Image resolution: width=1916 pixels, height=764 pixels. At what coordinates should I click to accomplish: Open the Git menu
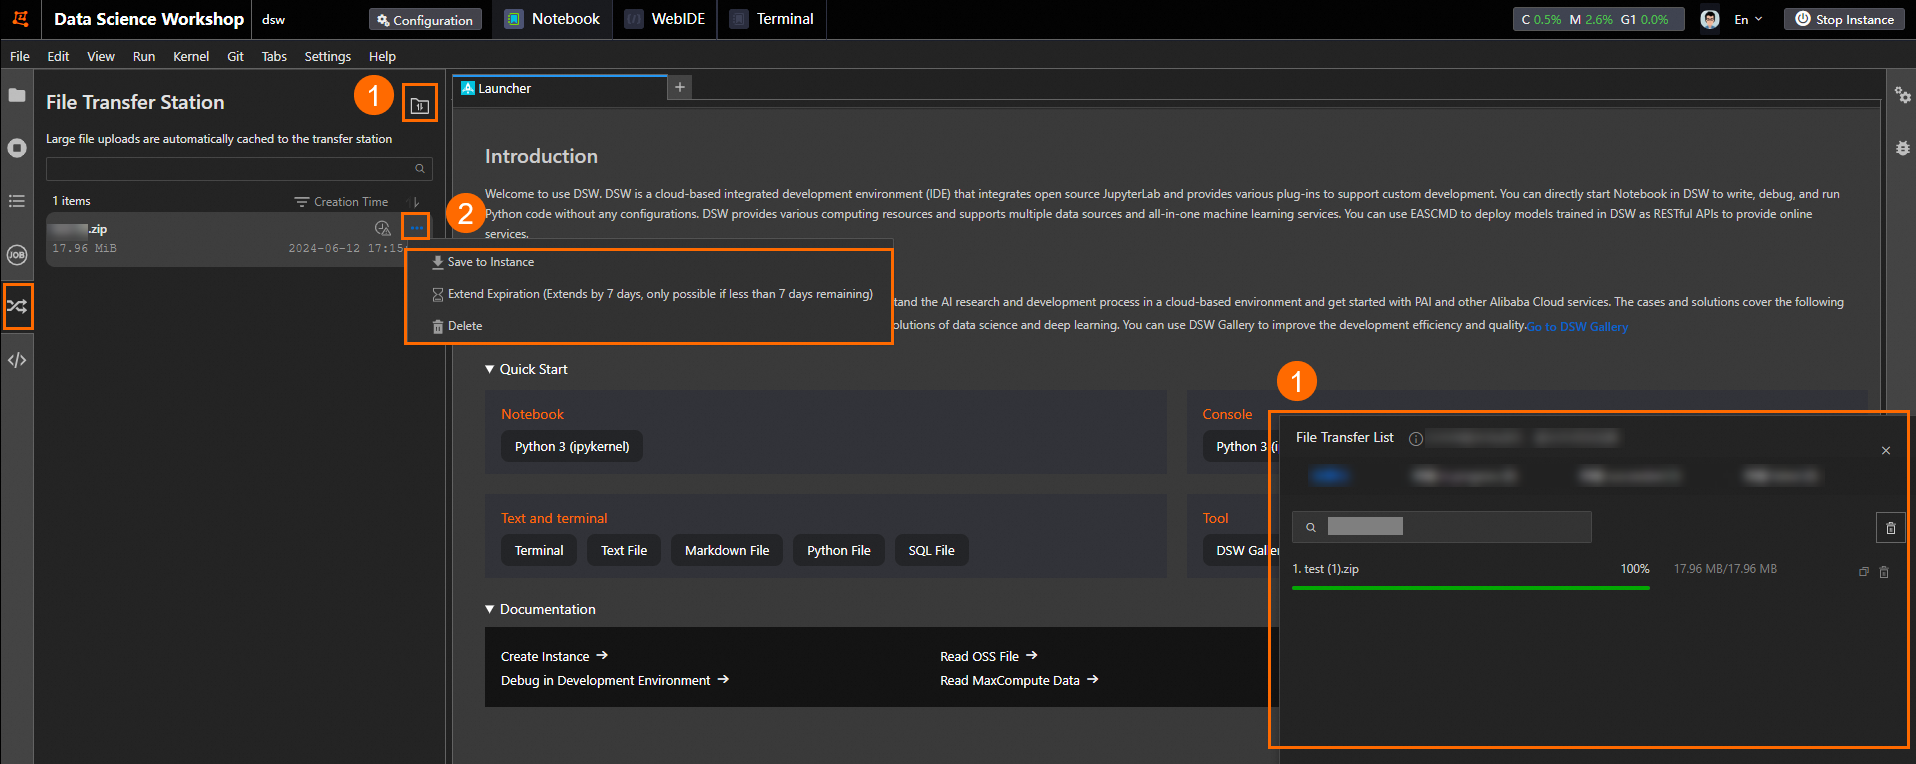click(x=235, y=56)
